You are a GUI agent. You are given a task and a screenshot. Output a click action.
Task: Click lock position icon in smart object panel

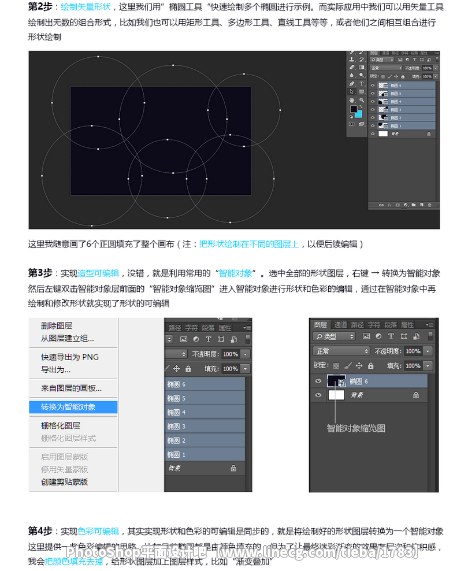click(x=359, y=366)
